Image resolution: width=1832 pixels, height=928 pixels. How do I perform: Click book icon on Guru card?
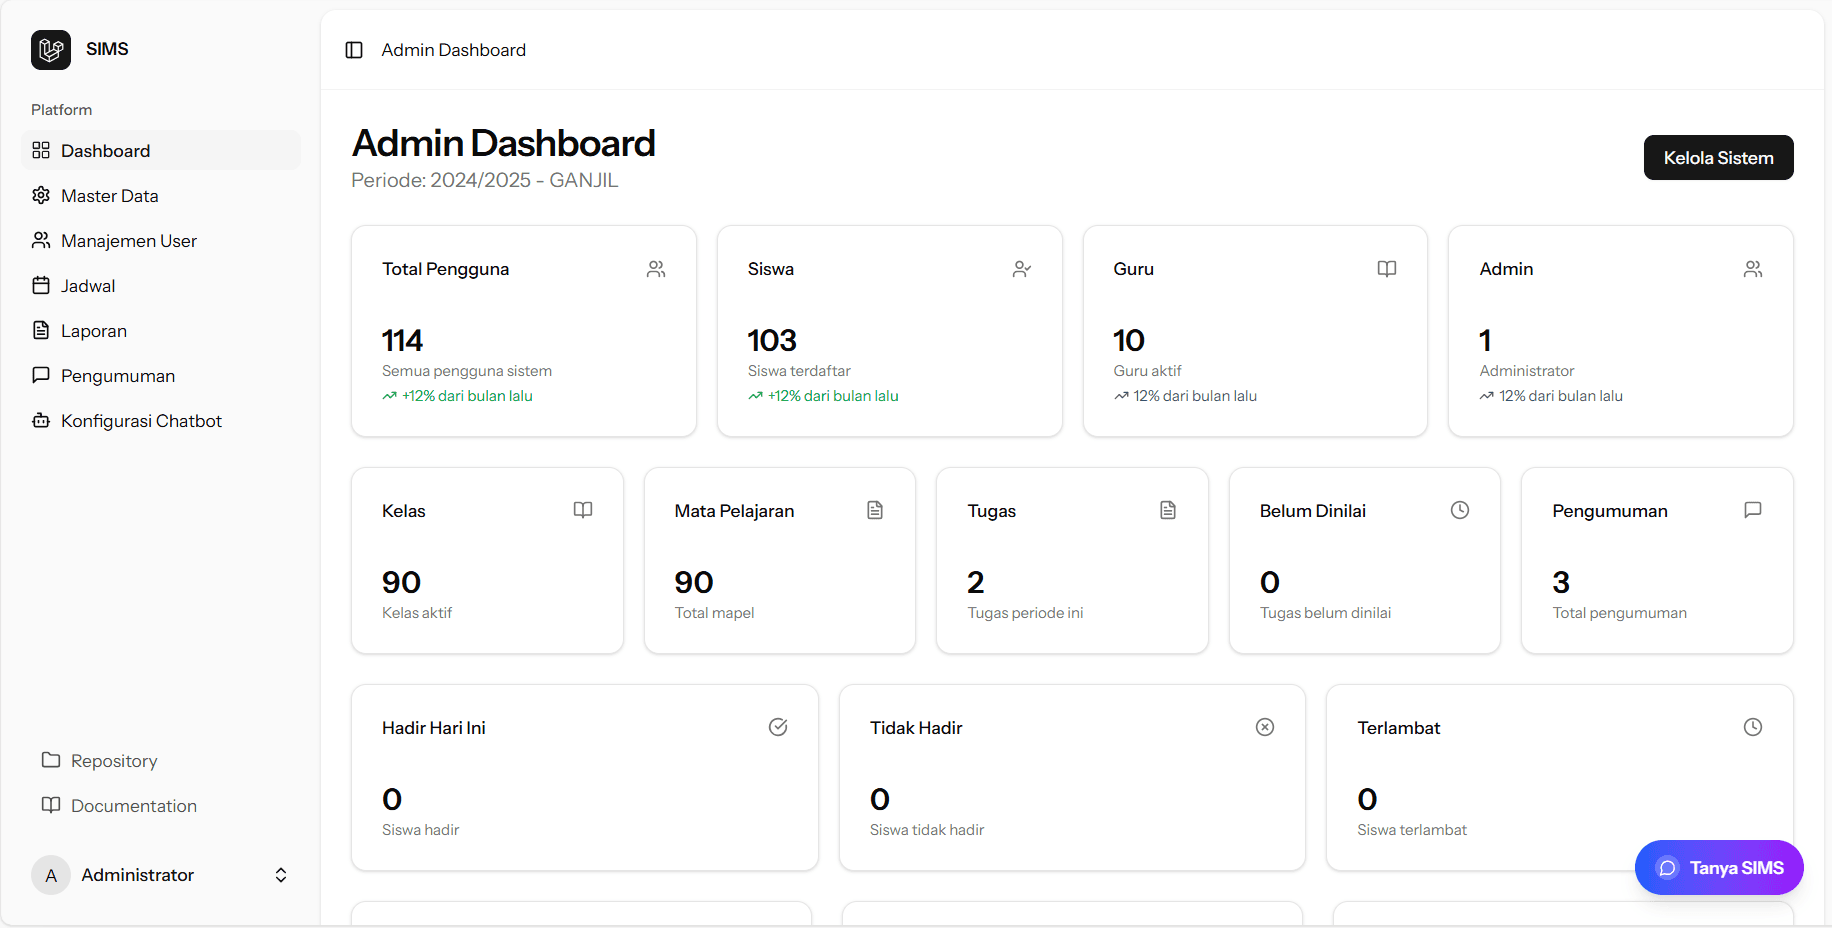[x=1387, y=269]
